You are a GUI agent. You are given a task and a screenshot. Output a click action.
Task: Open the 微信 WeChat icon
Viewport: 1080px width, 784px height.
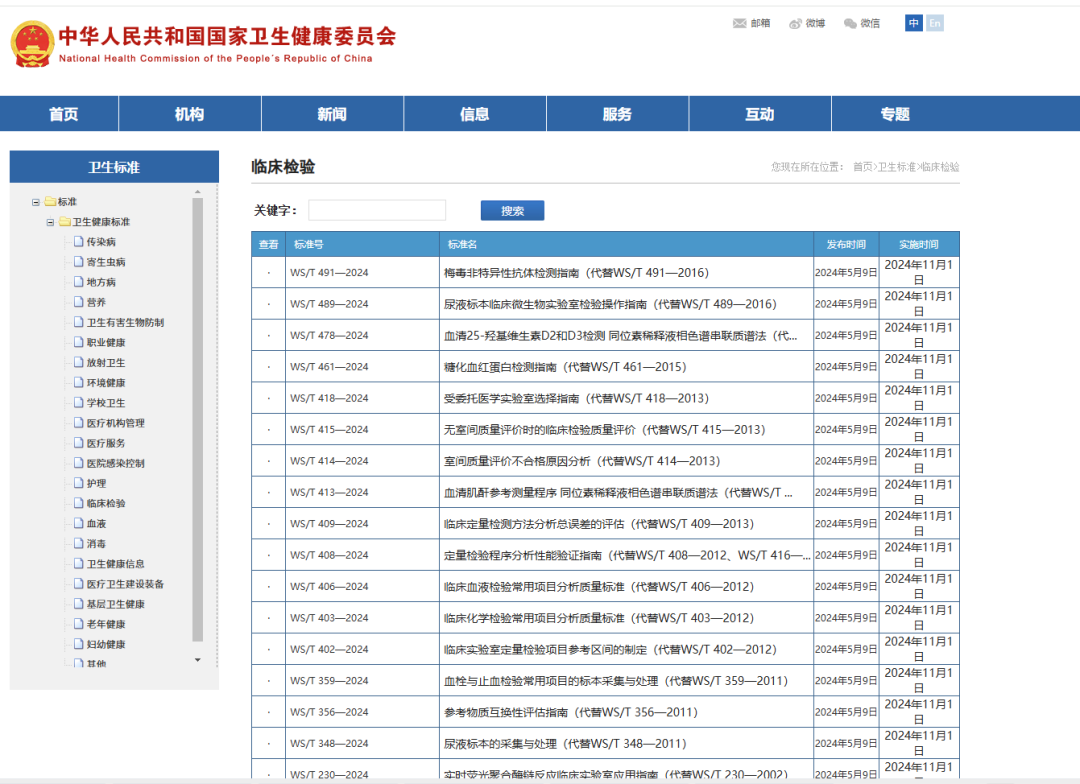tap(851, 23)
